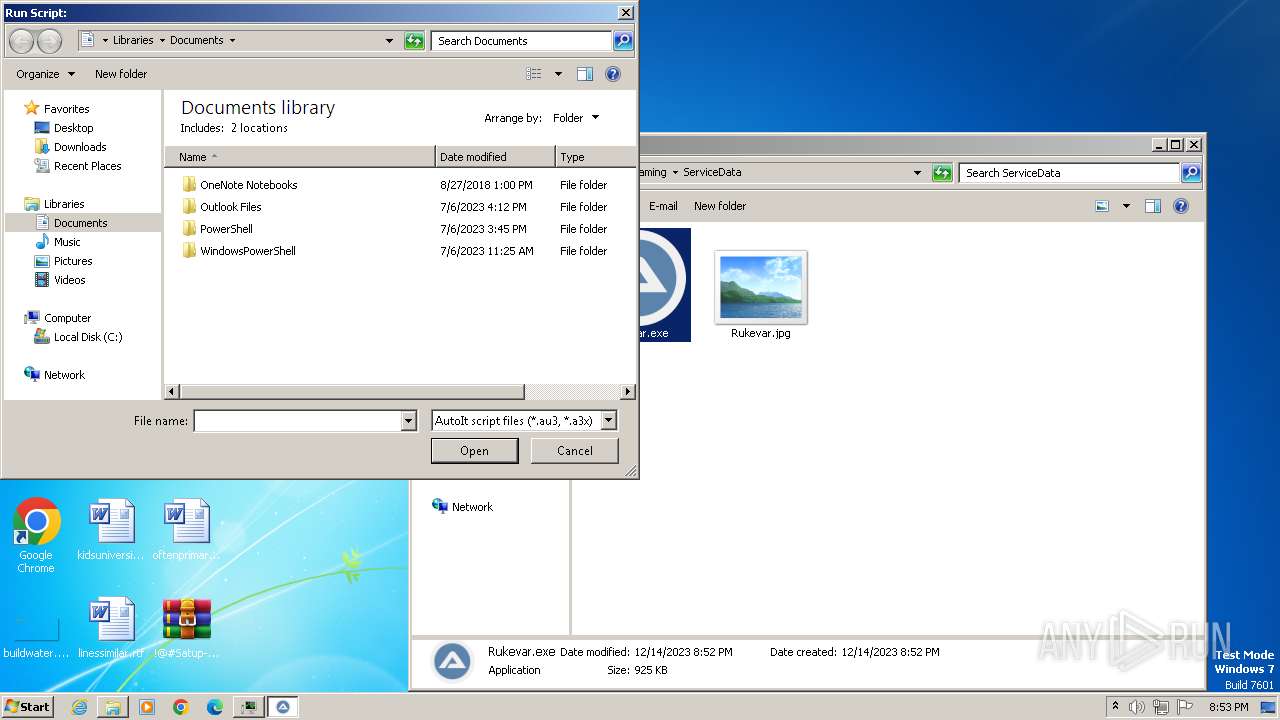Open Google Chrome desktop shortcut

coord(36,536)
